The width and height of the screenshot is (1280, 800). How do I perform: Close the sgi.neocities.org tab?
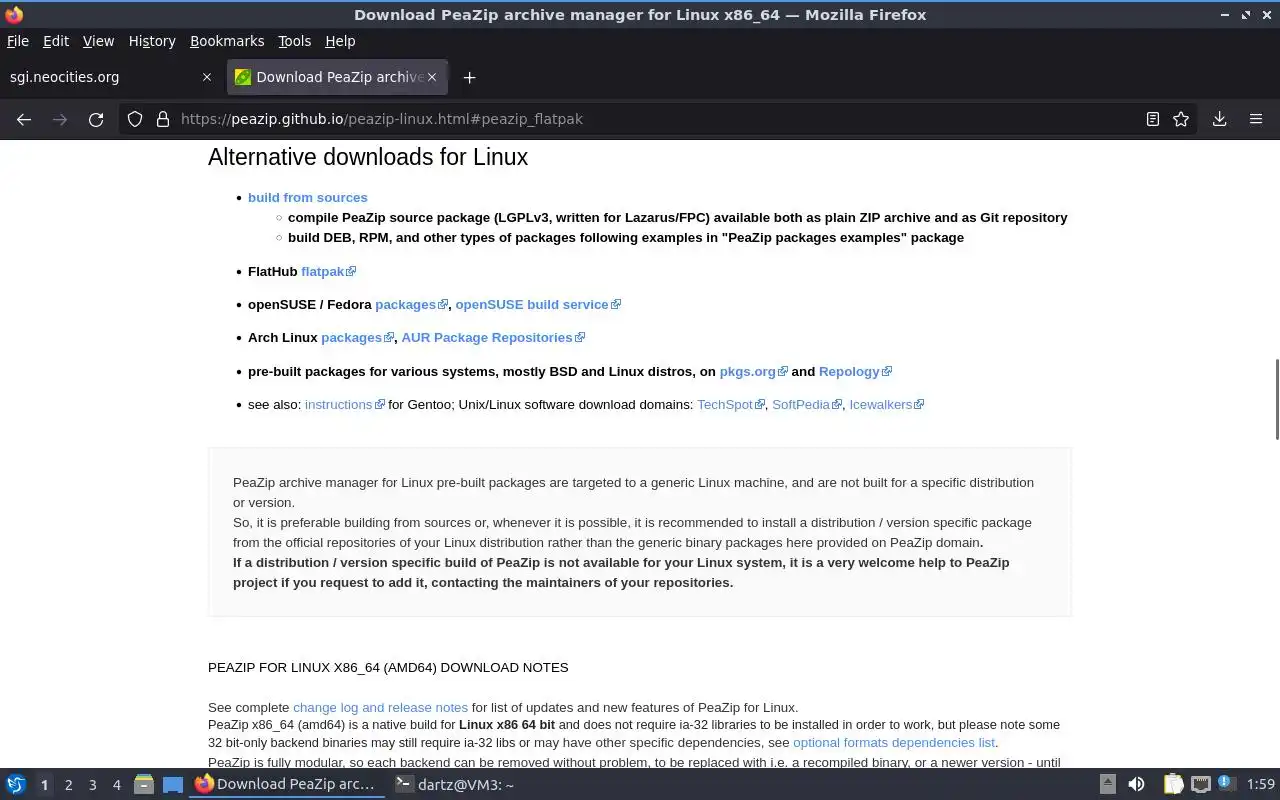[x=207, y=77]
